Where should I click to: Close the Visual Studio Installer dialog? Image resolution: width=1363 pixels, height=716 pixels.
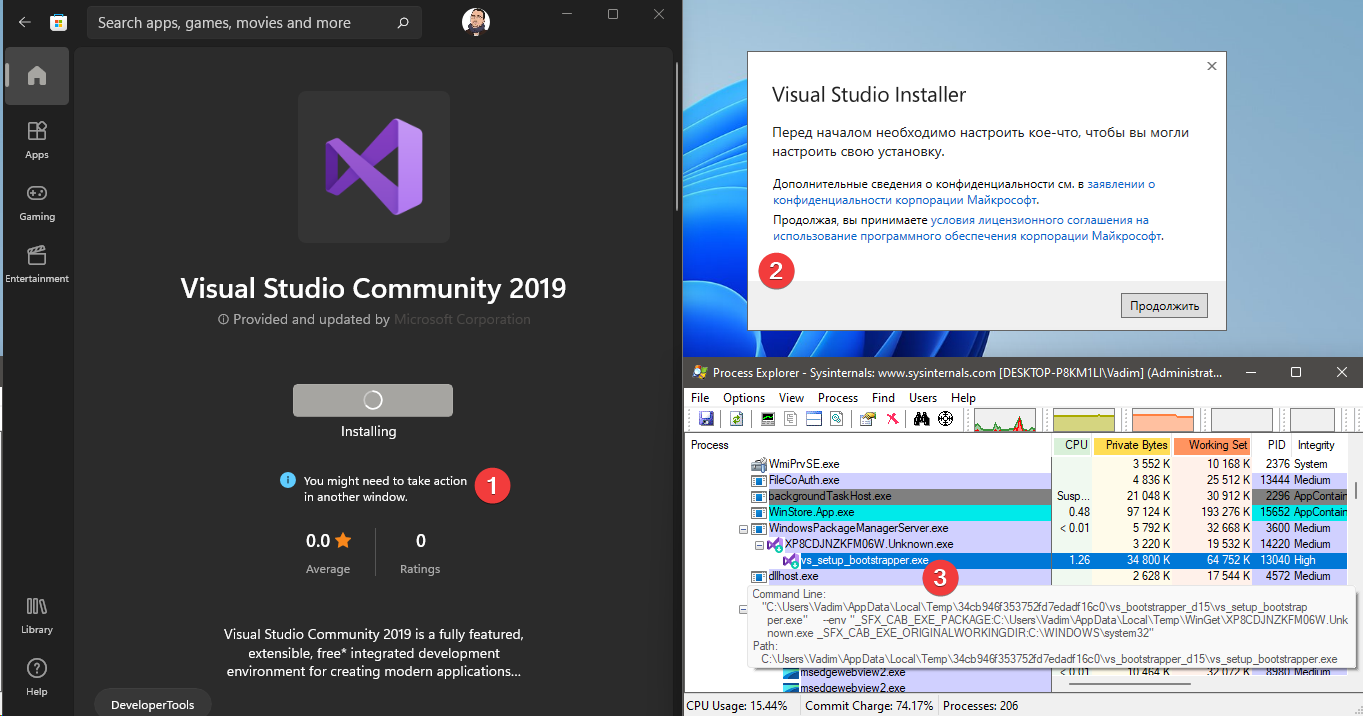(x=1212, y=66)
